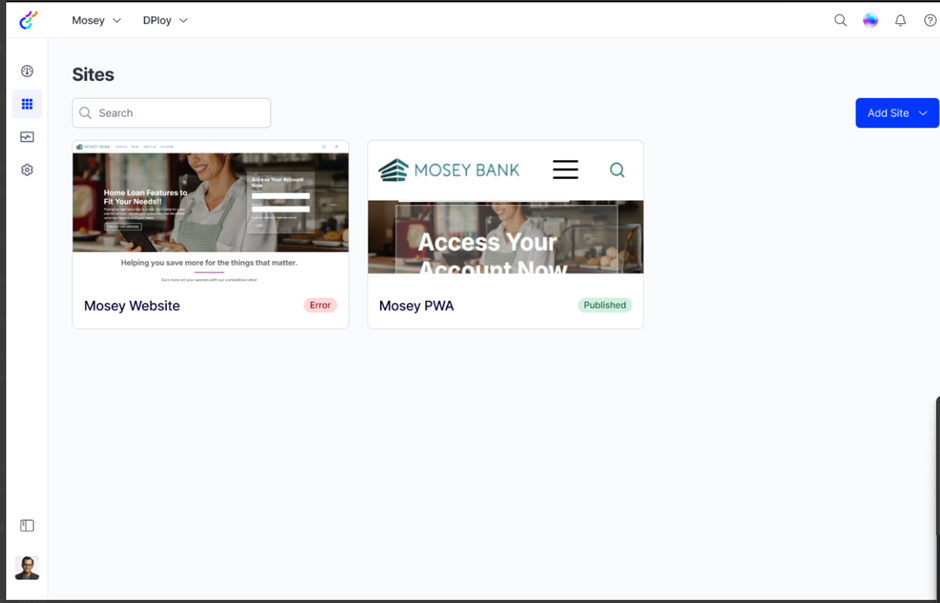Click the Mosey PWA site title
940x603 pixels.
tap(416, 306)
